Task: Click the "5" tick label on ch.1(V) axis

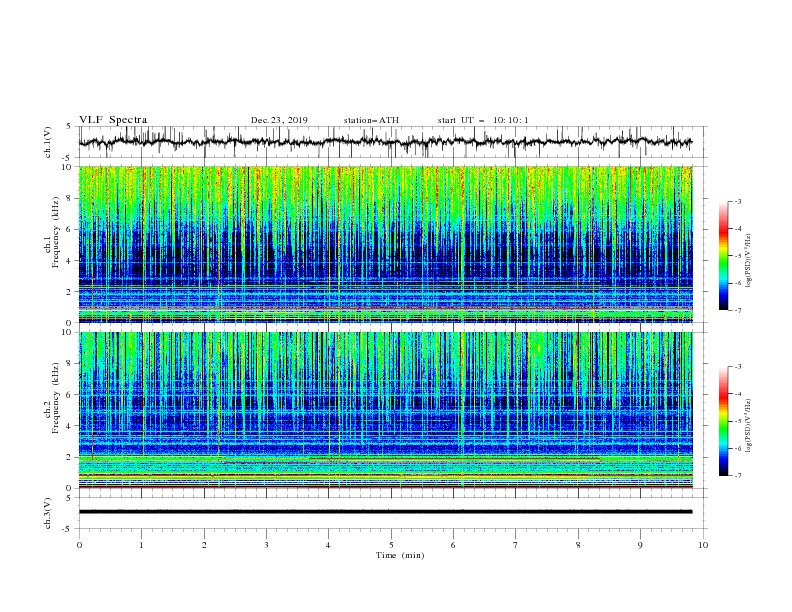Action: pyautogui.click(x=69, y=127)
